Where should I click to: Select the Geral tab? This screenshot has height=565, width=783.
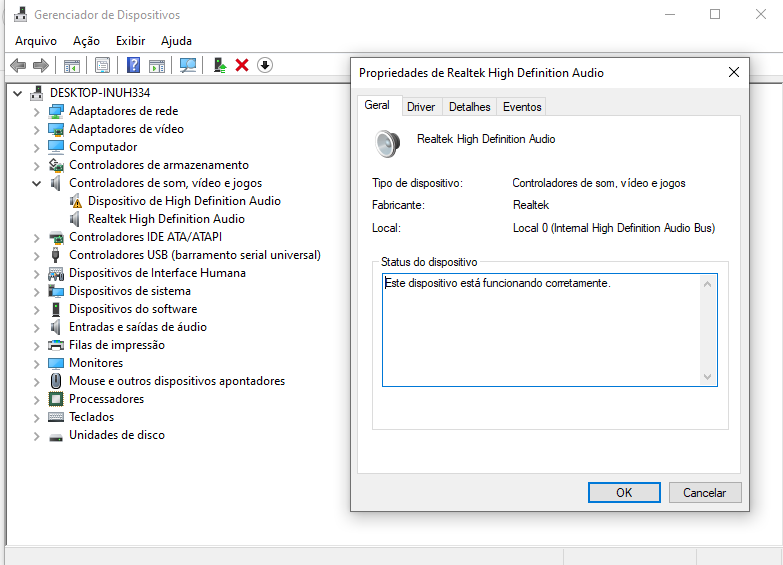click(x=377, y=105)
